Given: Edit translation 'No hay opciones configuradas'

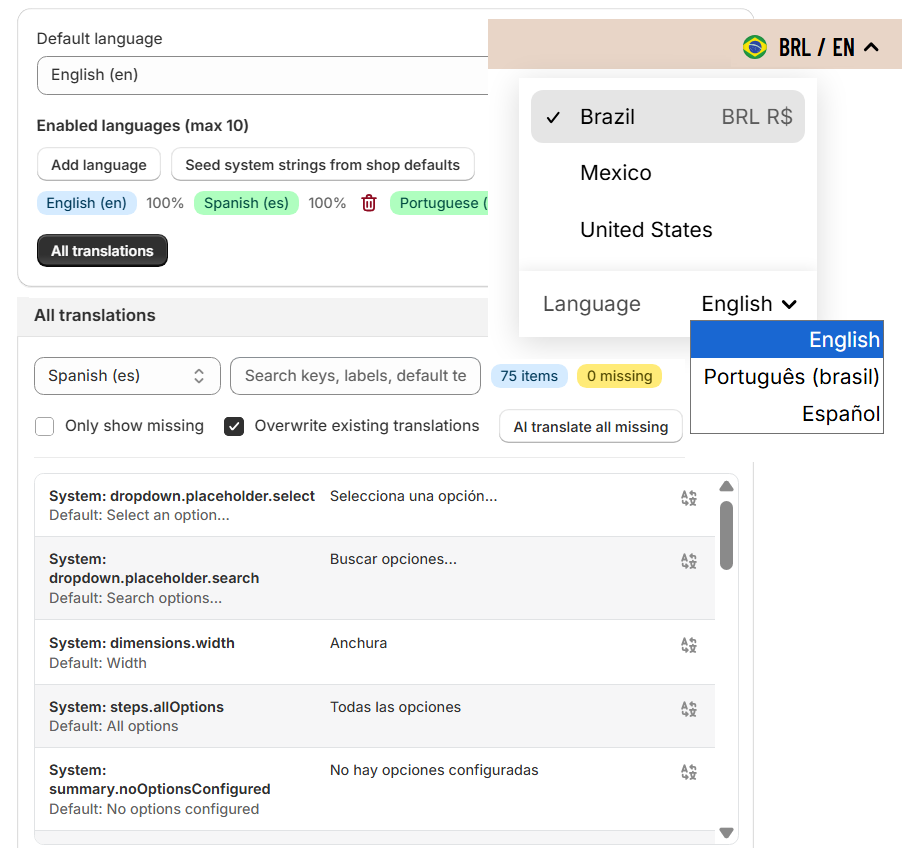Looking at the screenshot, I should coord(434,770).
